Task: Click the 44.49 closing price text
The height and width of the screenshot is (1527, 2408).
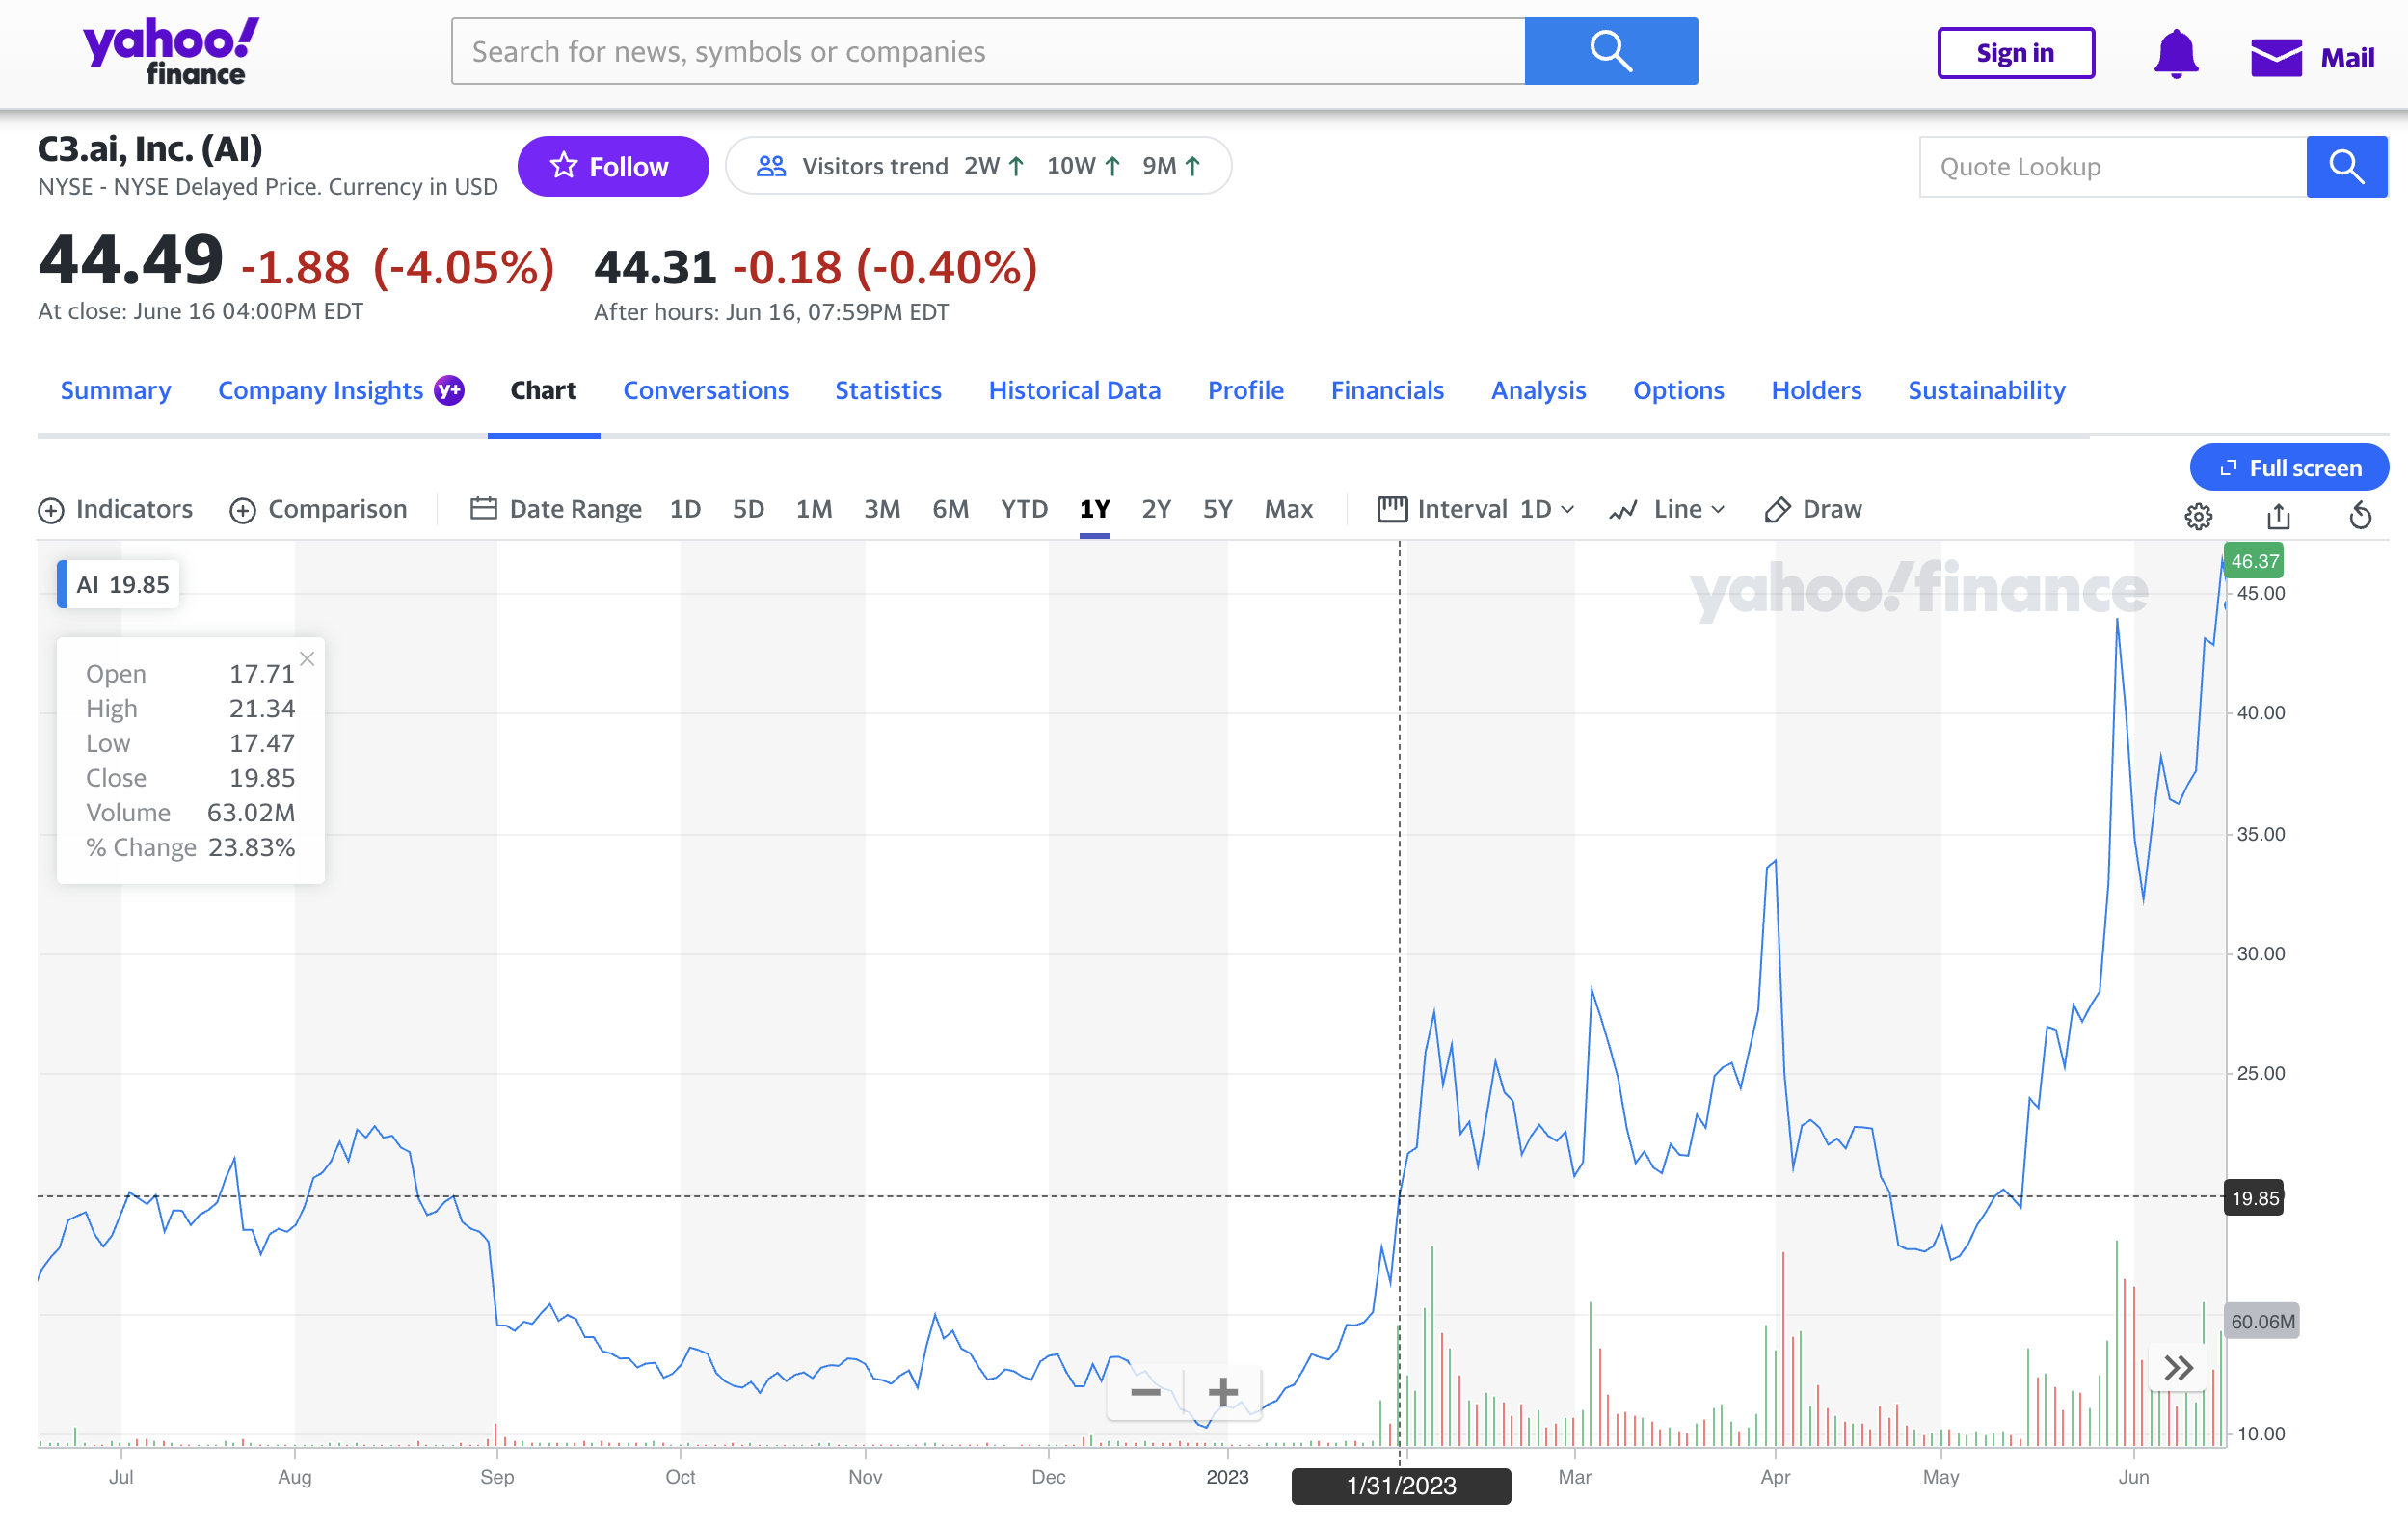Action: tap(130, 260)
